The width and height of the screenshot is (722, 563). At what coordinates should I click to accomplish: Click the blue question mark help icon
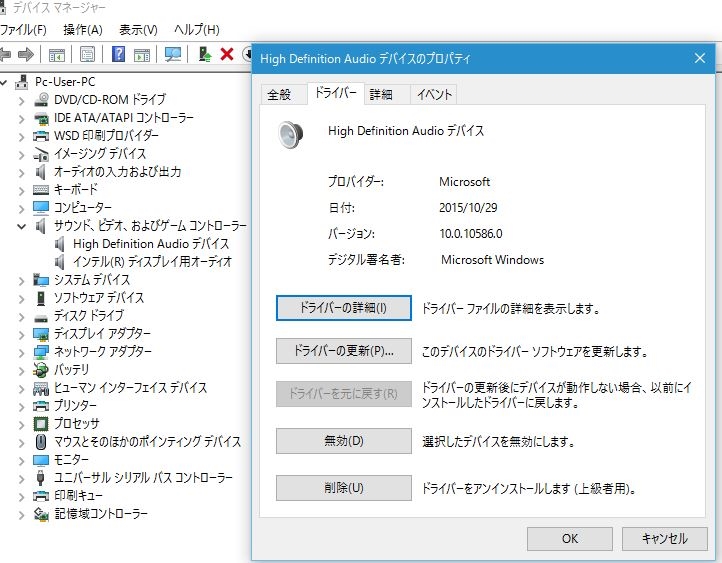[x=118, y=54]
